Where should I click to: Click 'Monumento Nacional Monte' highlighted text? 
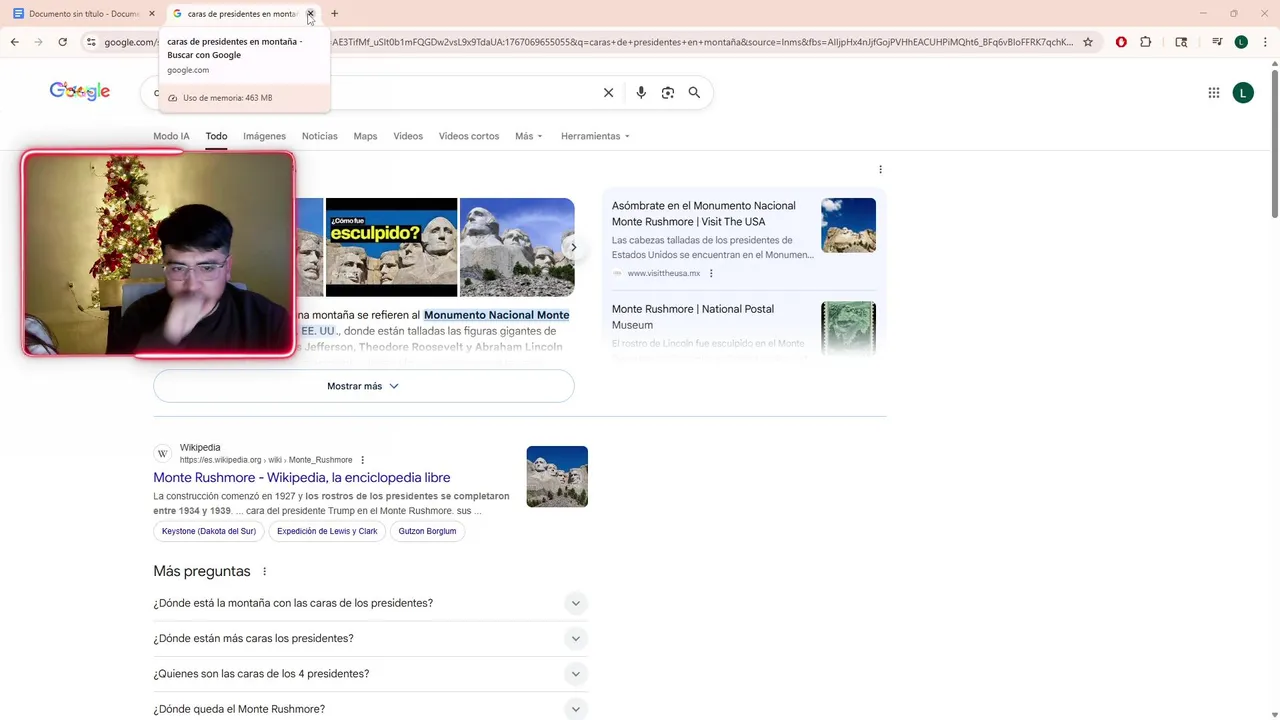coord(496,315)
